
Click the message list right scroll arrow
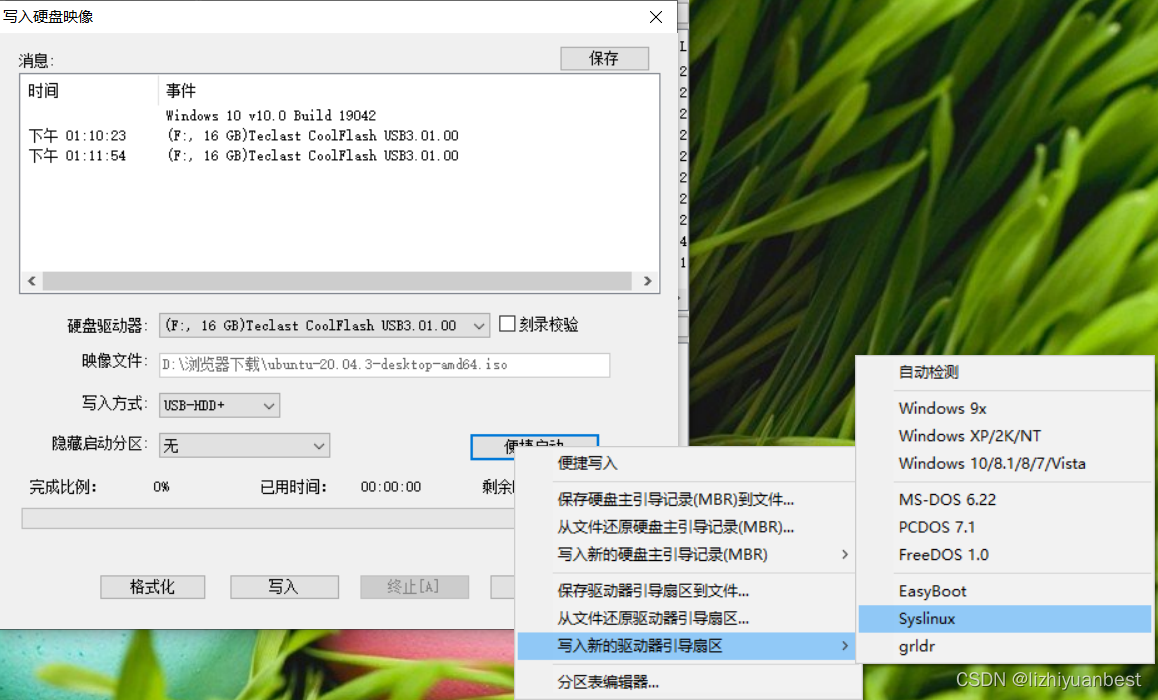click(x=648, y=281)
